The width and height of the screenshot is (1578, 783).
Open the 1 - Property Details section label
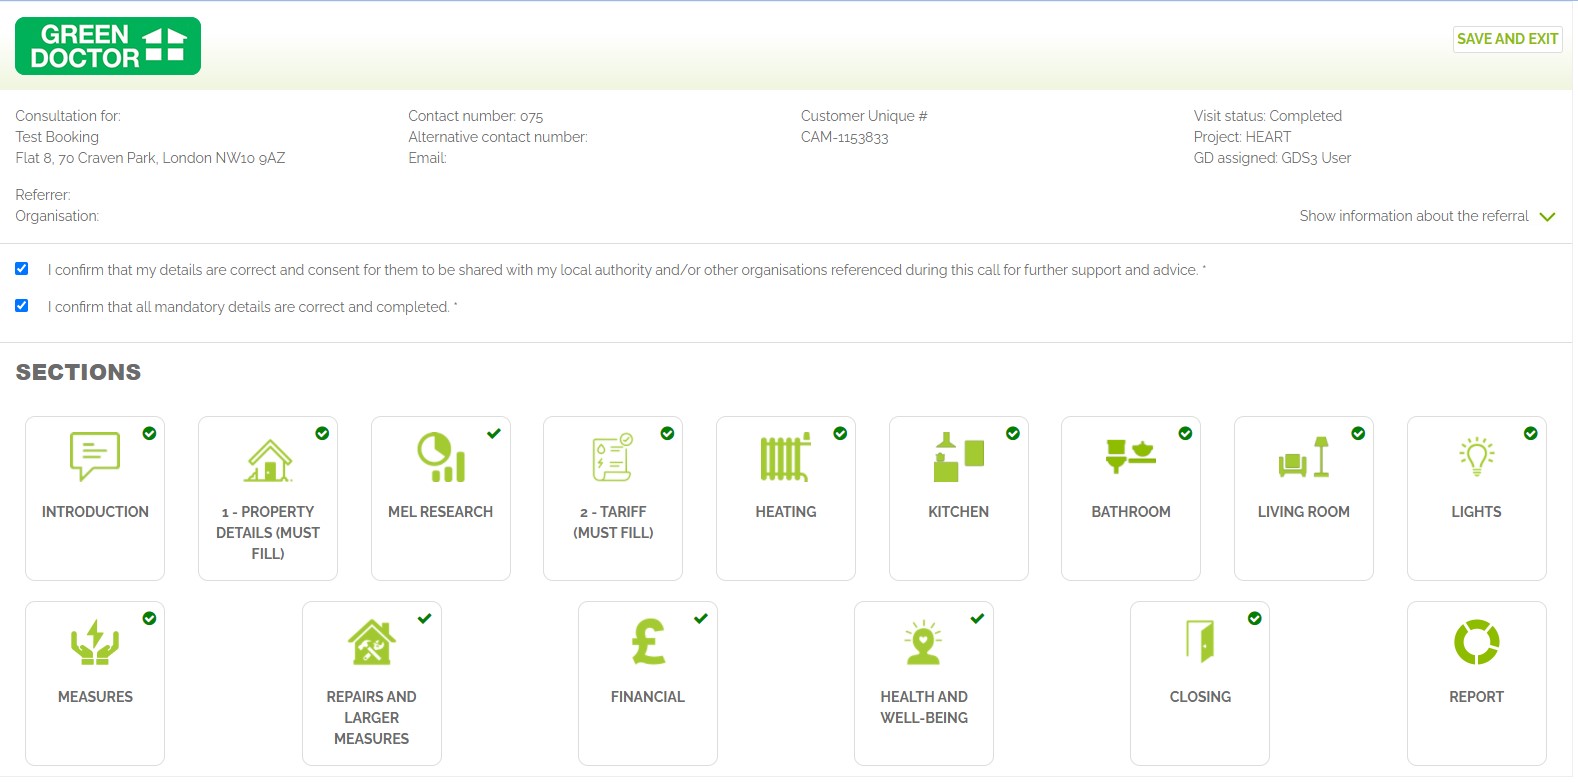click(x=268, y=532)
